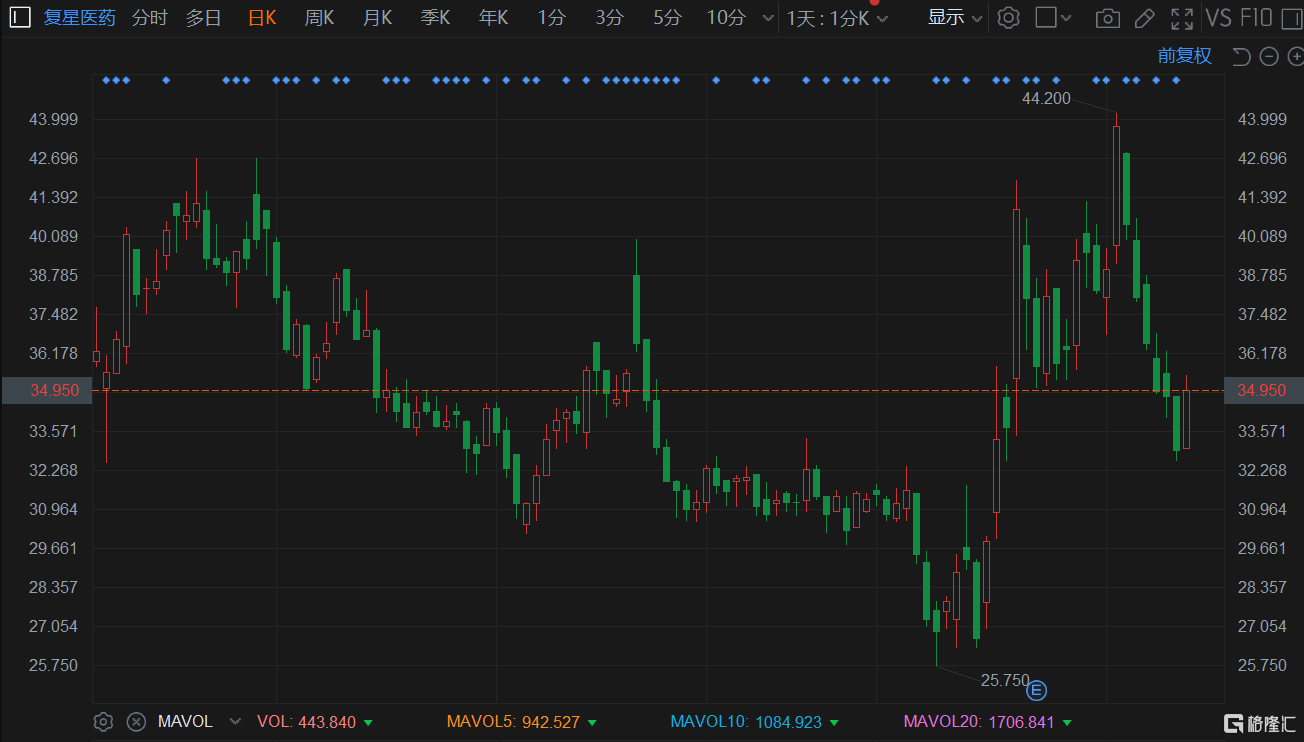Click the undo arrow icon
This screenshot has height=742, width=1304.
click(1241, 57)
